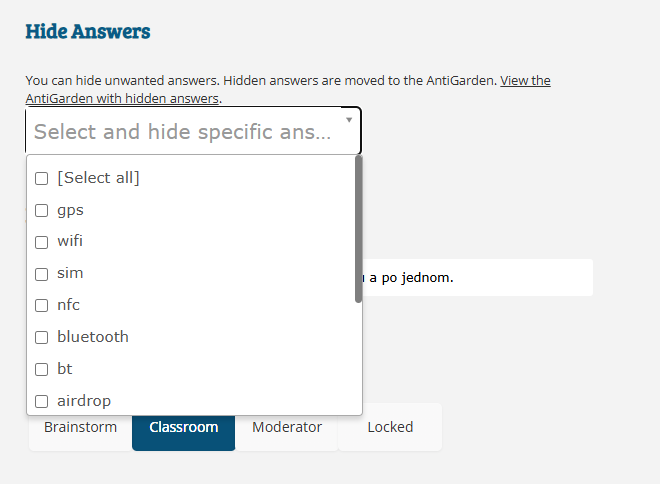The image size is (660, 484).
Task: Tick the bluetooth checkbox
Action: pos(42,337)
